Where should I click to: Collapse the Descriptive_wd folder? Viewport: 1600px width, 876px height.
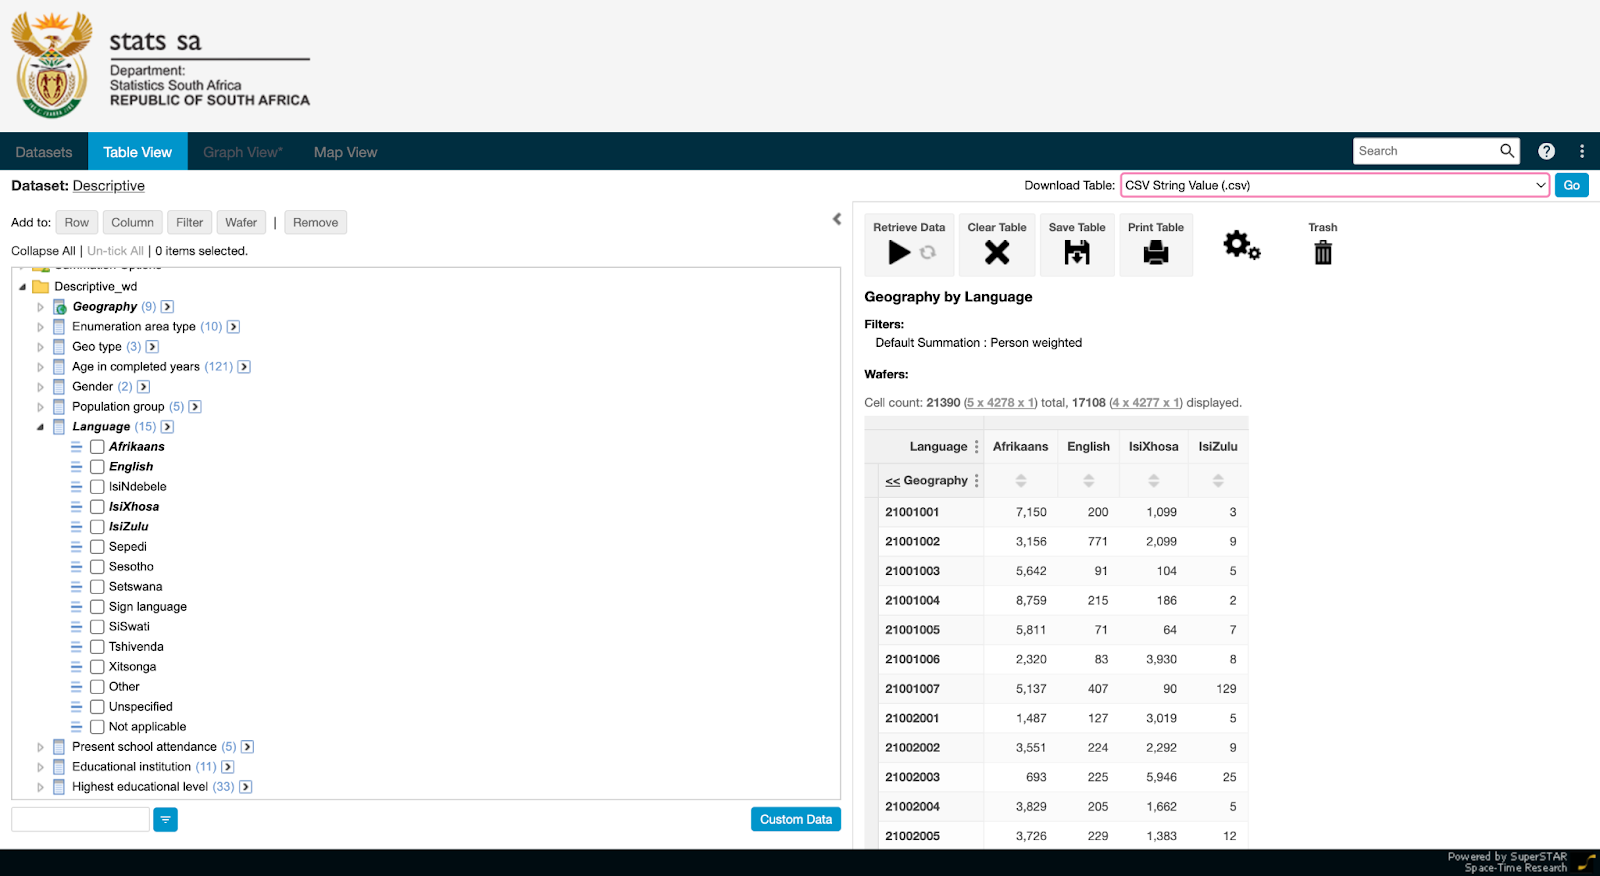point(22,287)
